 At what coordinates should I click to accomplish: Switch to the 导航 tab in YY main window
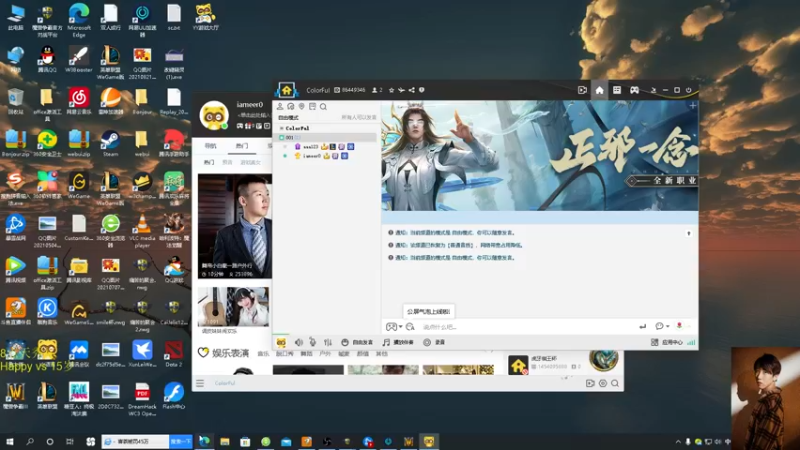pyautogui.click(x=211, y=146)
